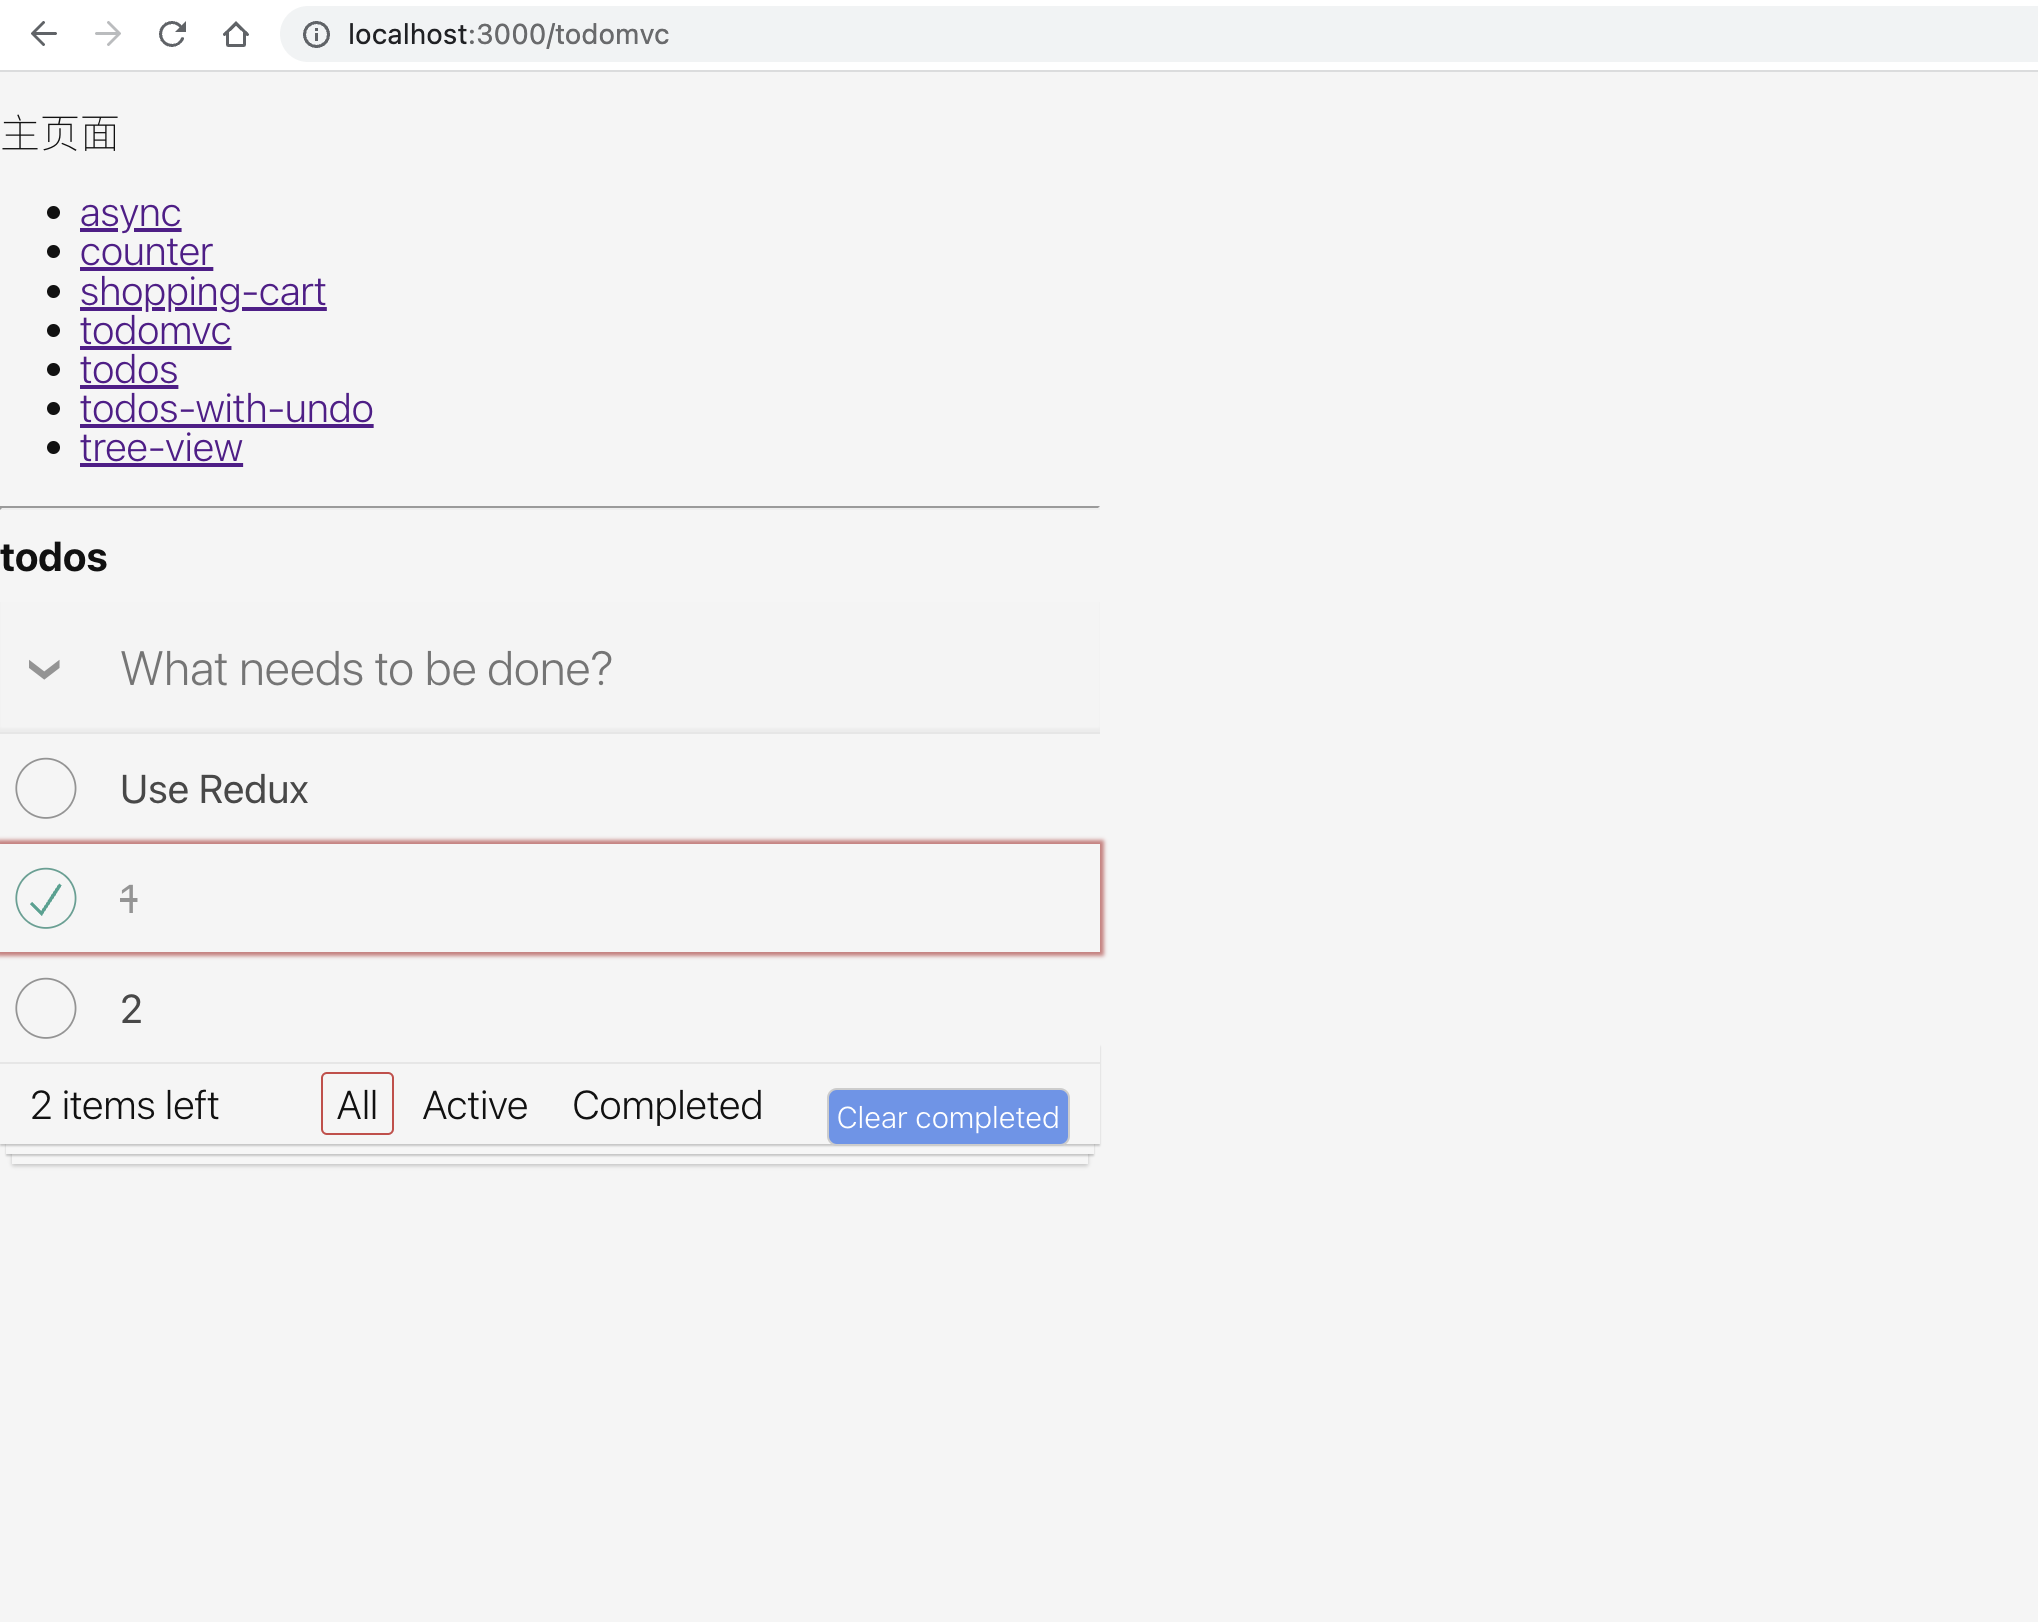Mark todo '2' as complete
The height and width of the screenshot is (1622, 2038).
[46, 1009]
